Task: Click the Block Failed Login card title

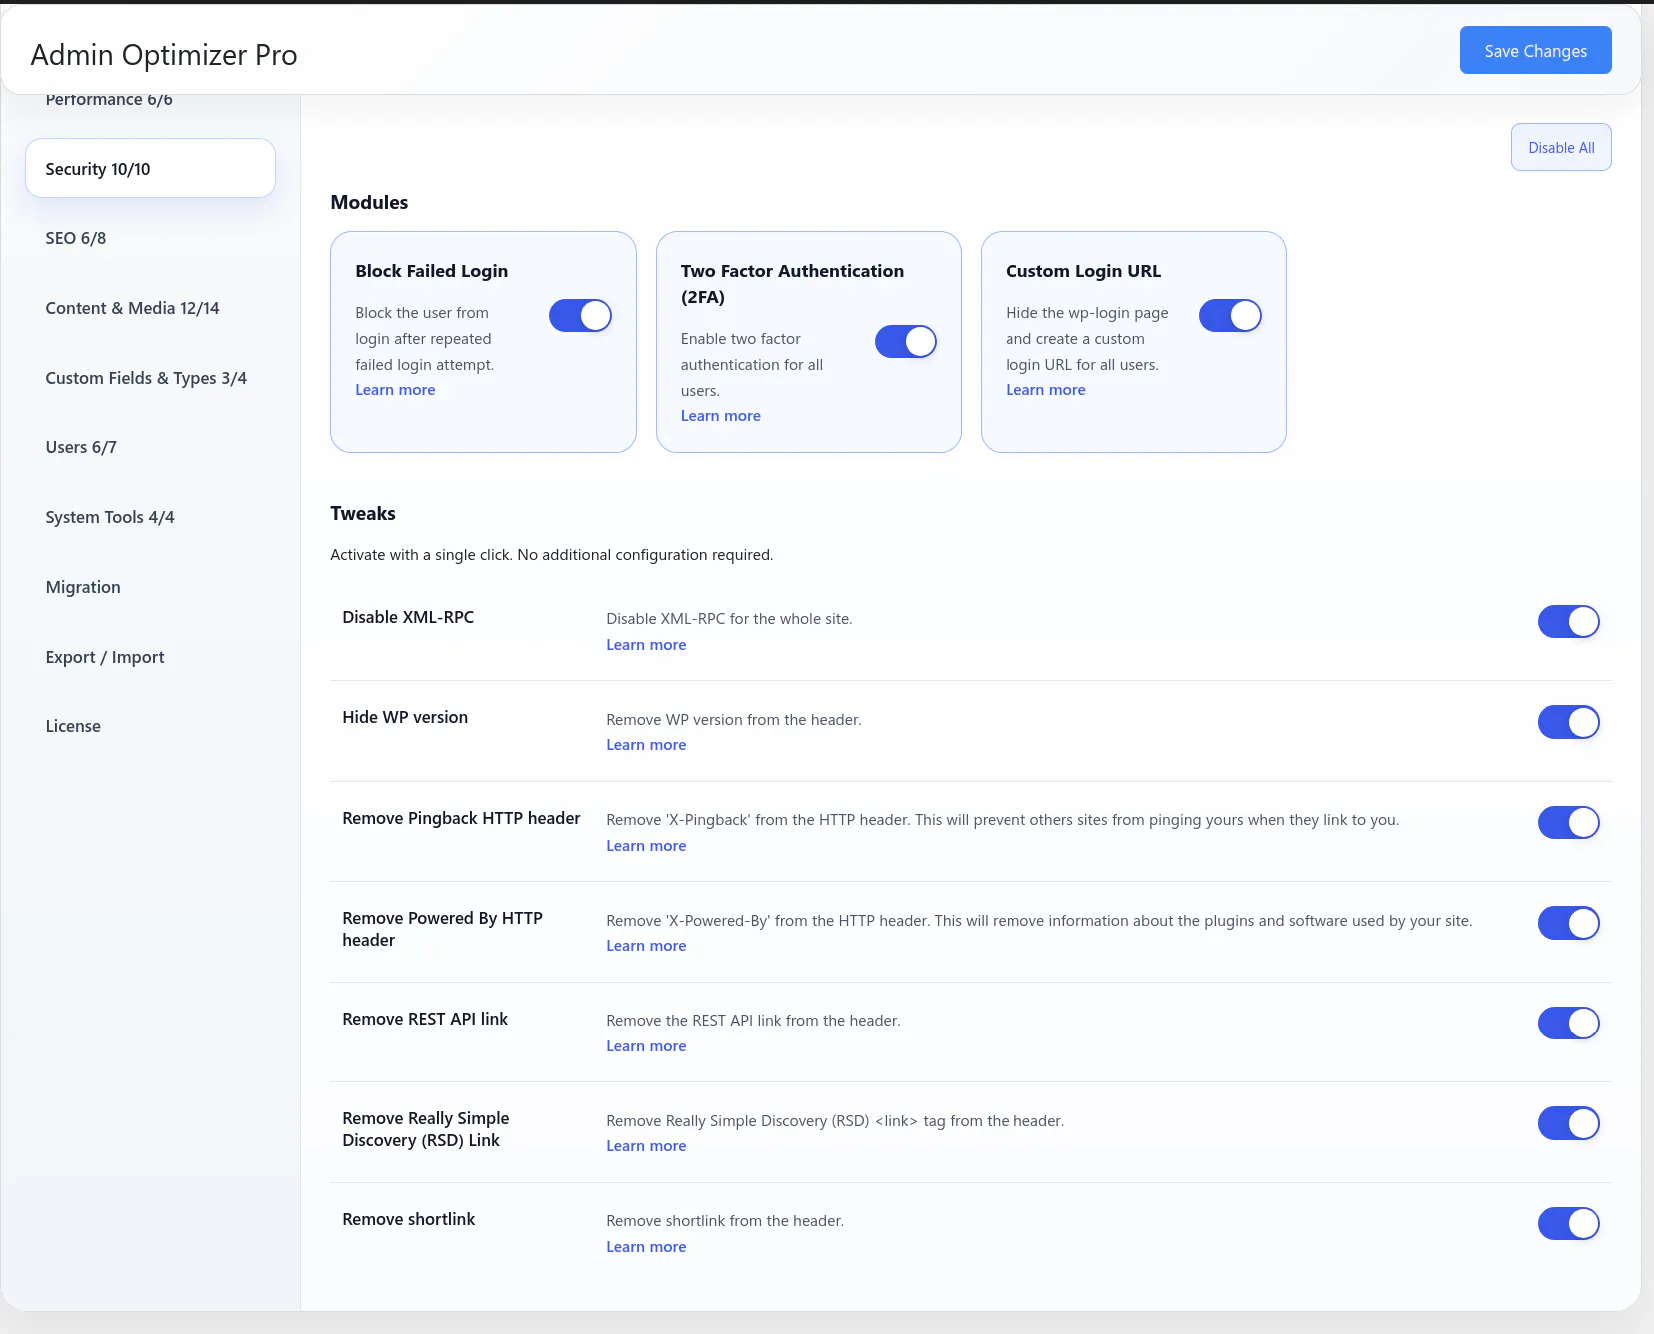Action: pyautogui.click(x=432, y=271)
